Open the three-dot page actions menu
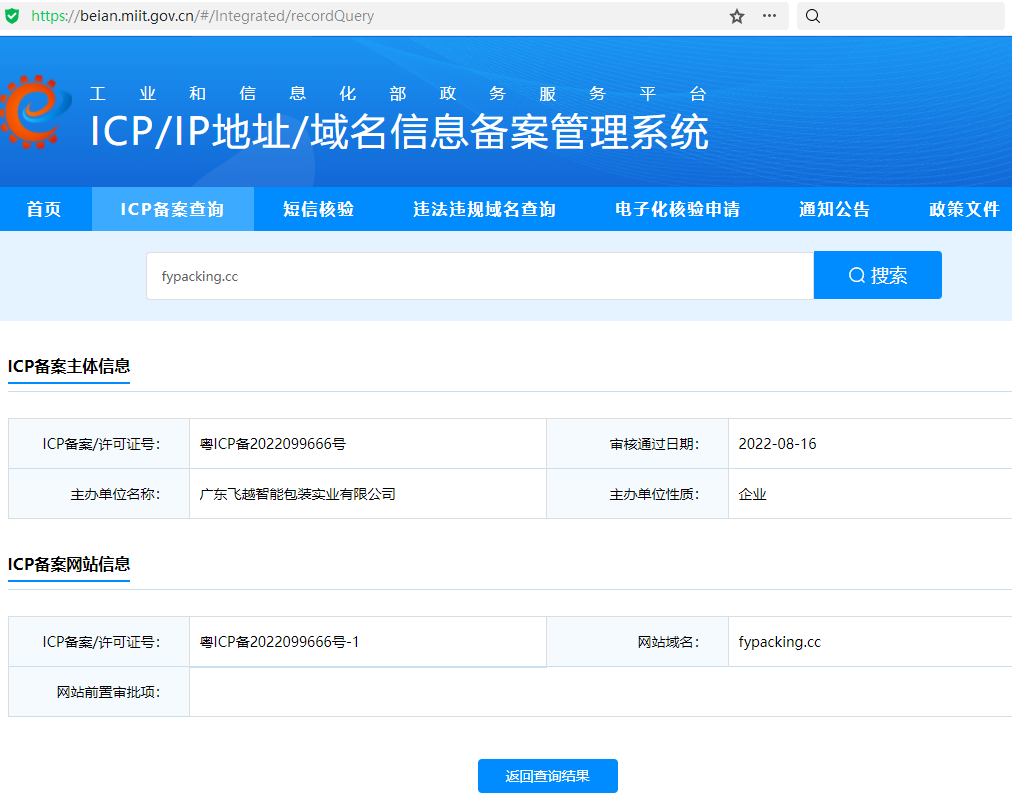 769,16
